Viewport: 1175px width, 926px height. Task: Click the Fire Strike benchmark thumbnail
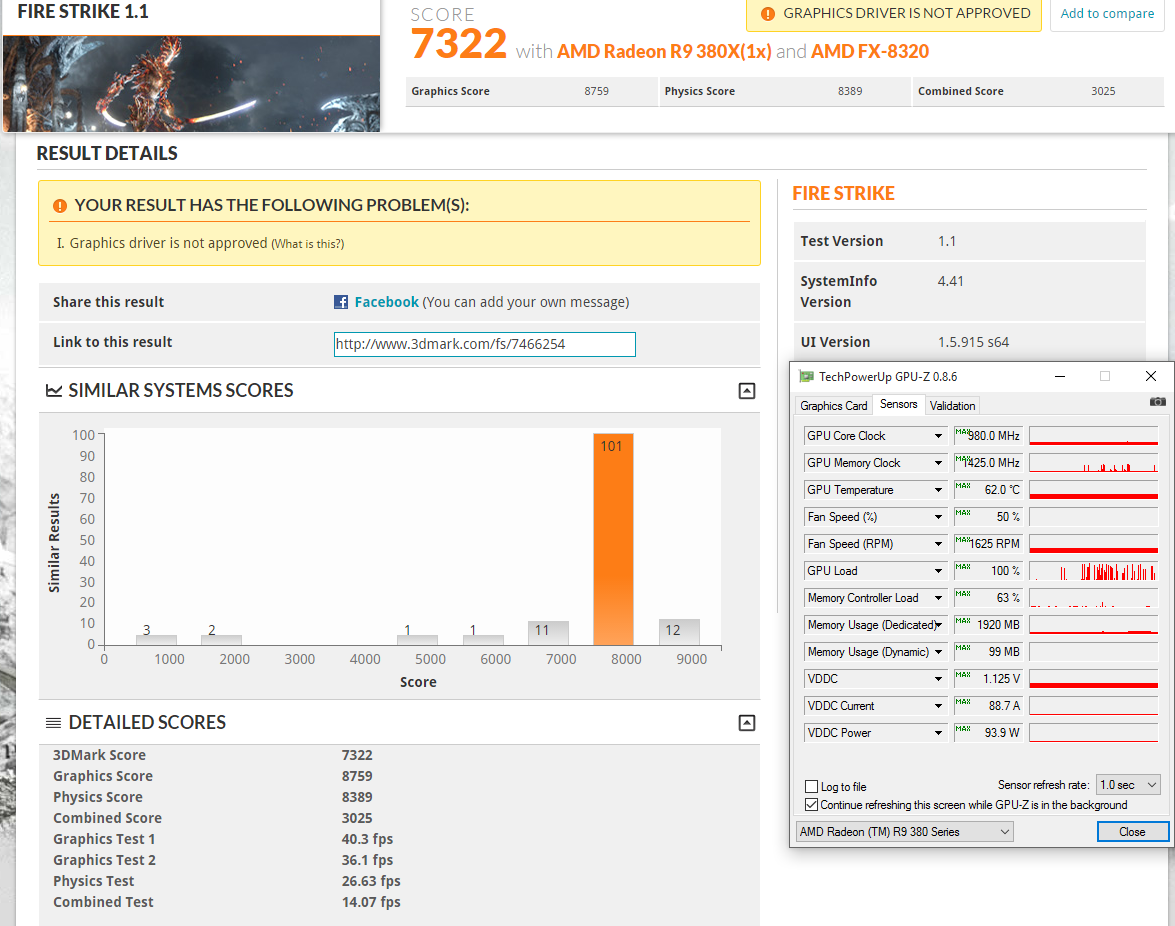click(x=192, y=83)
